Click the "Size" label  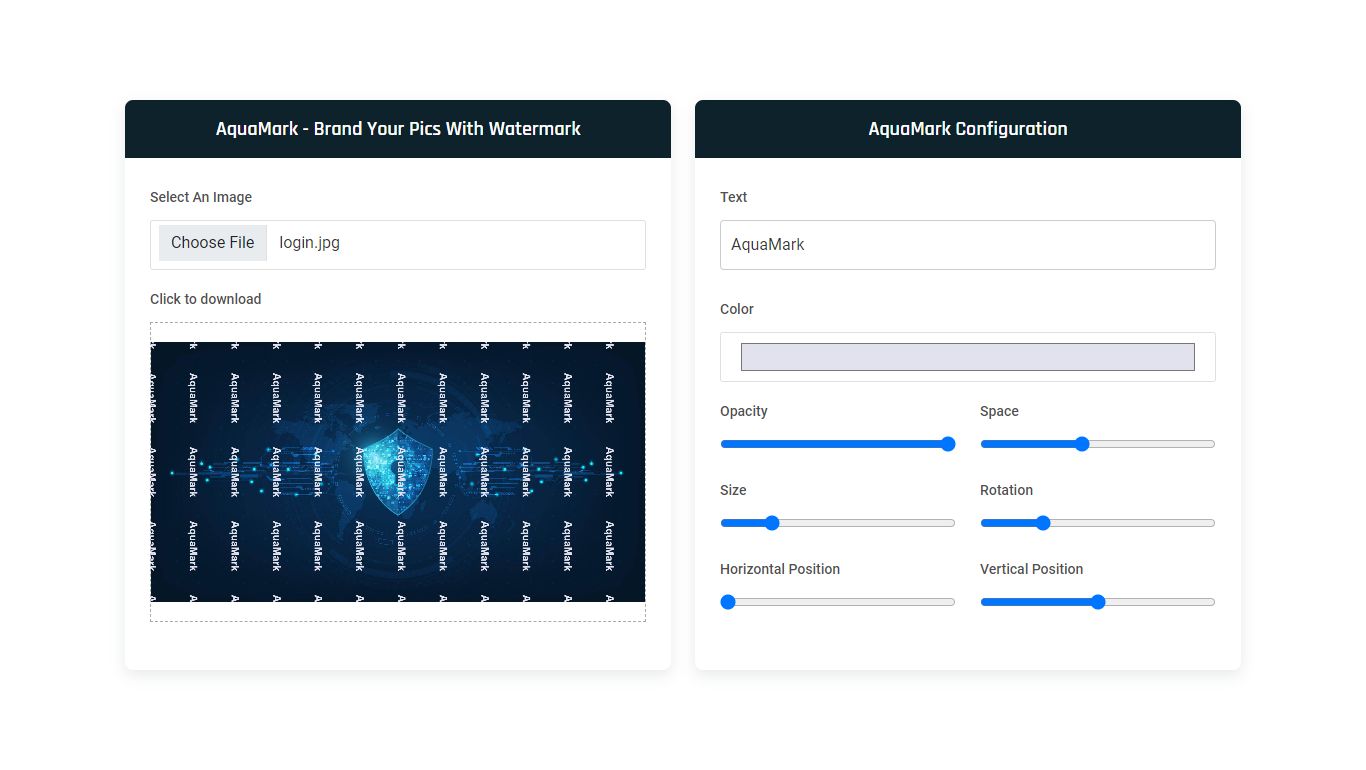(x=733, y=490)
